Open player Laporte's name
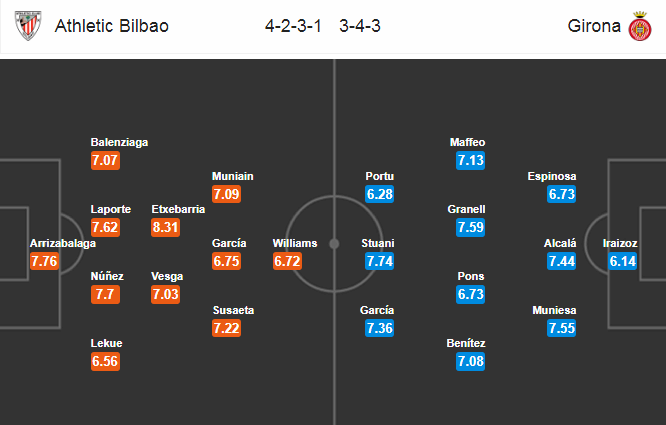The image size is (666, 425). pyautogui.click(x=110, y=209)
